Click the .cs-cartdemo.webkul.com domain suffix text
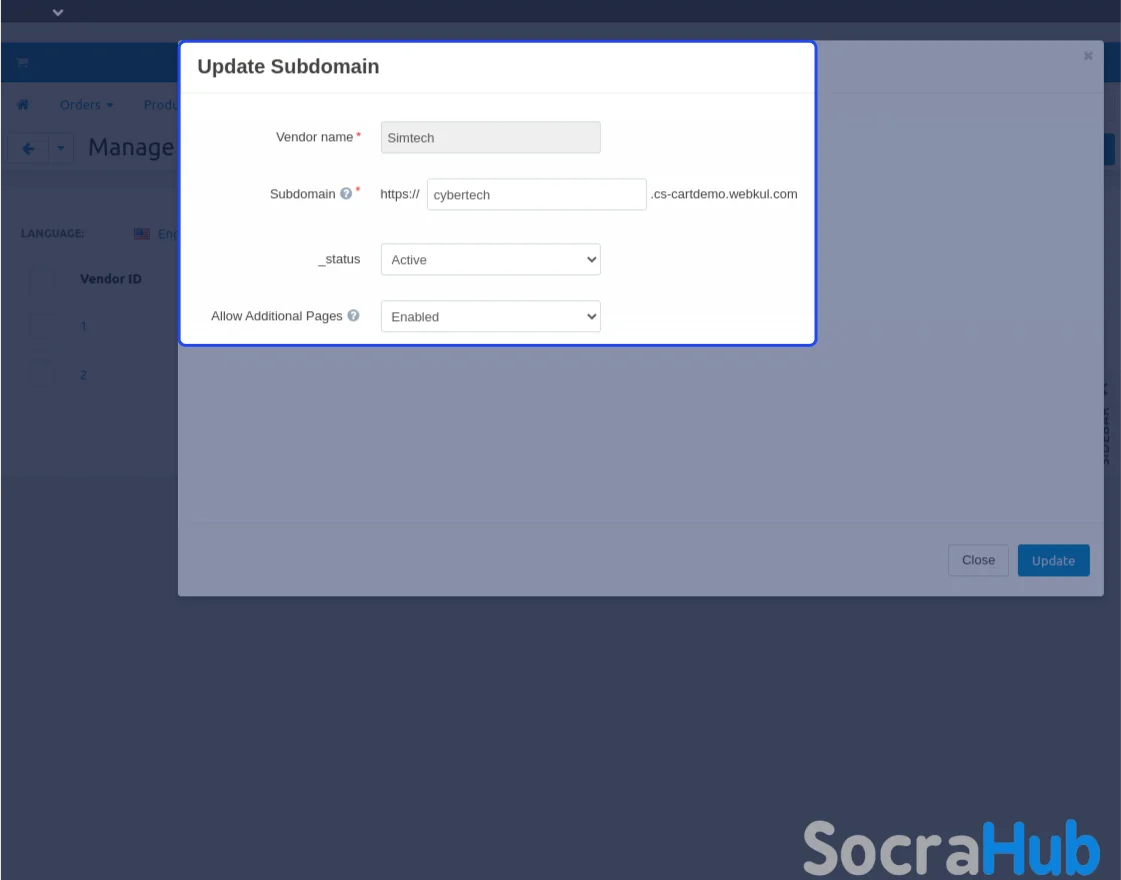1121x880 pixels. pyautogui.click(x=724, y=194)
